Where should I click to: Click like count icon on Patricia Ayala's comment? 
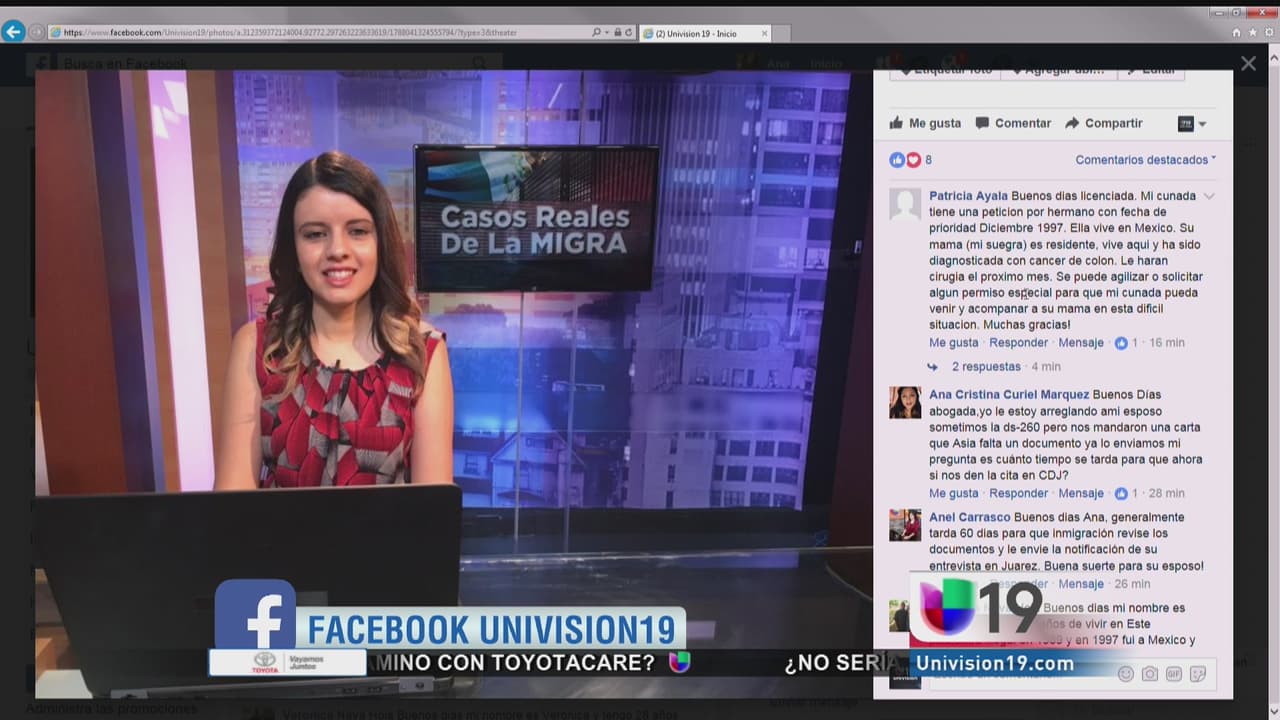(x=1121, y=343)
